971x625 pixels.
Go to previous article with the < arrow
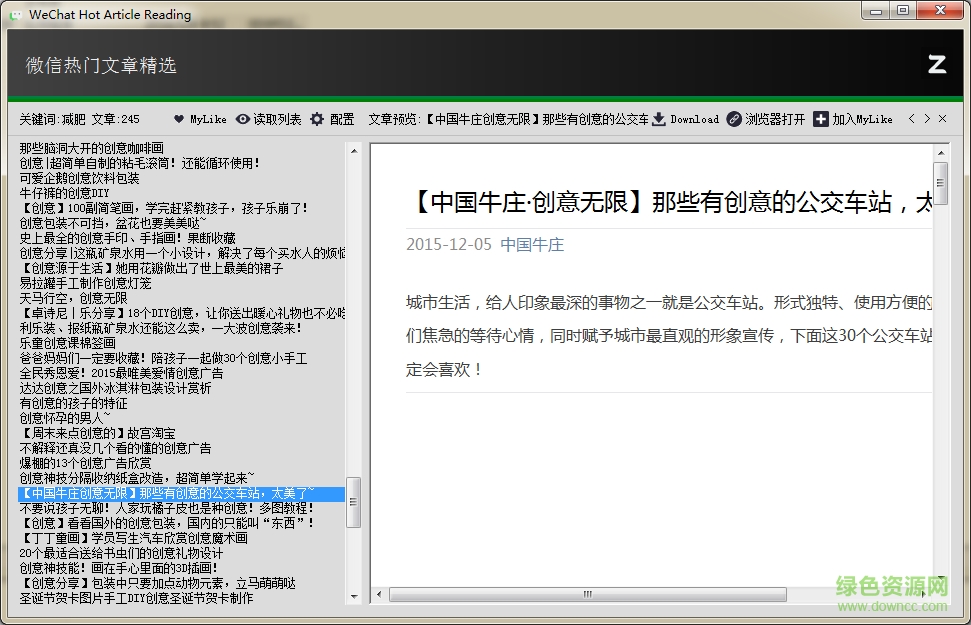(912, 118)
